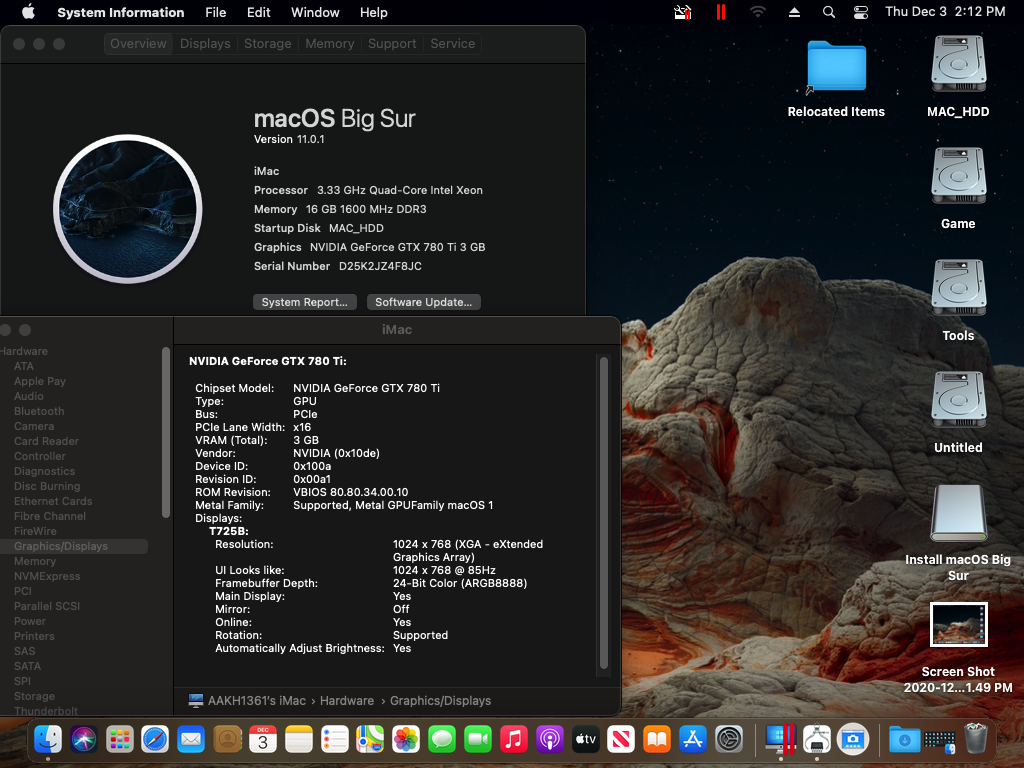The height and width of the screenshot is (768, 1024).
Task: Open Spotlight search in menu bar
Action: [828, 12]
